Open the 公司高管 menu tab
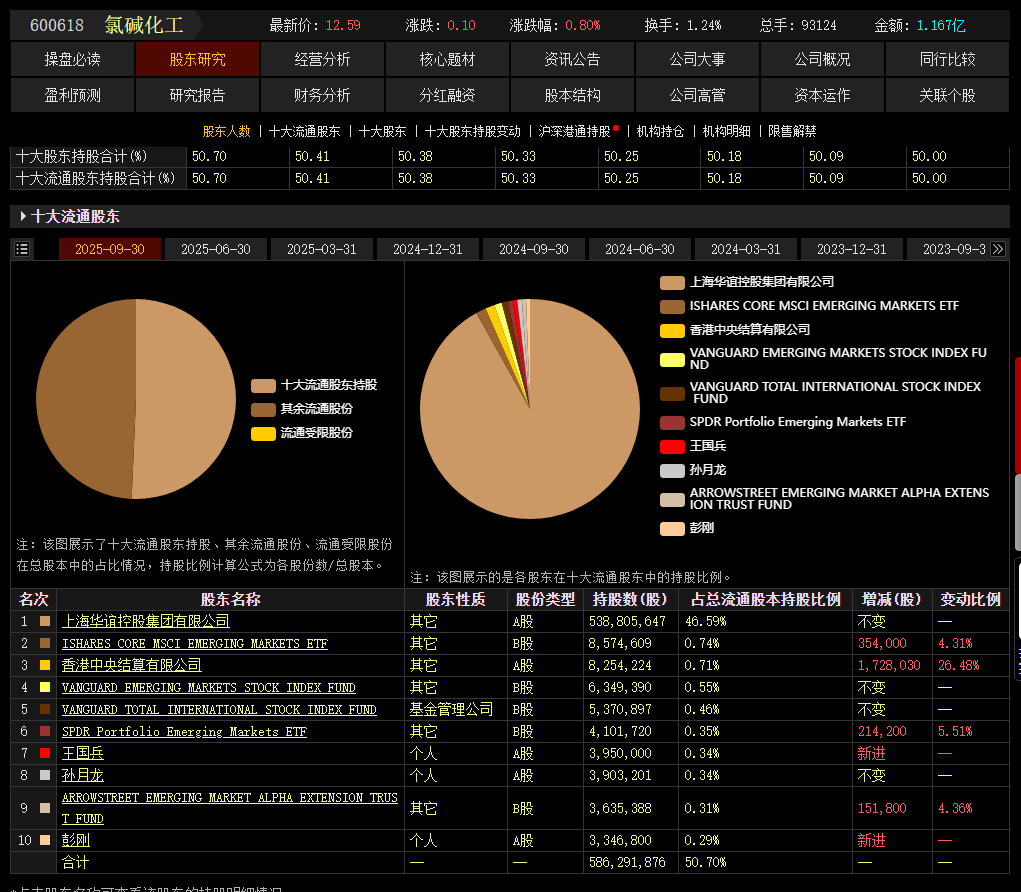Image resolution: width=1021 pixels, height=892 pixels. pyautogui.click(x=697, y=95)
